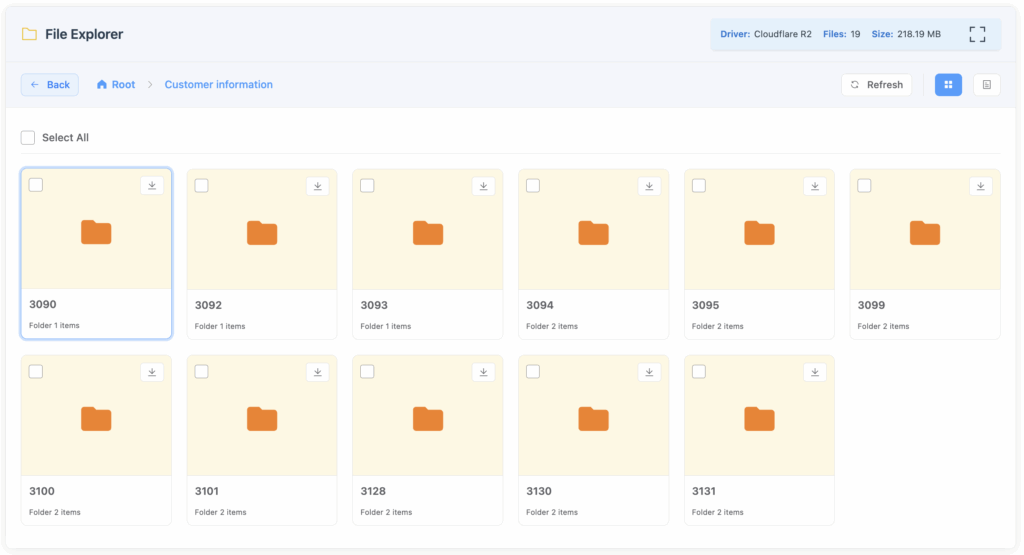Download folder 3131

815,372
